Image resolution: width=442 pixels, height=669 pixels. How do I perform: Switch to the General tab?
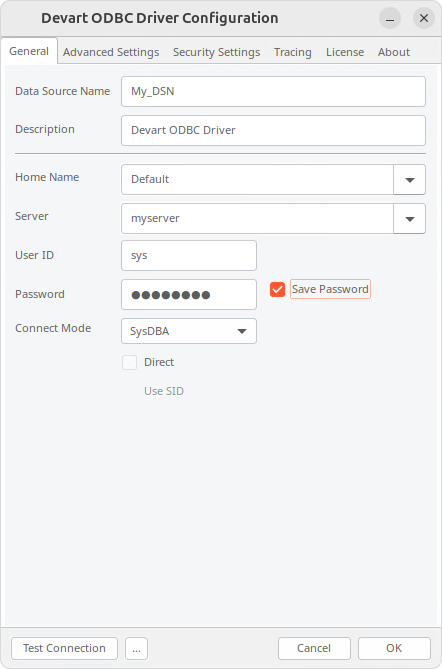(29, 51)
